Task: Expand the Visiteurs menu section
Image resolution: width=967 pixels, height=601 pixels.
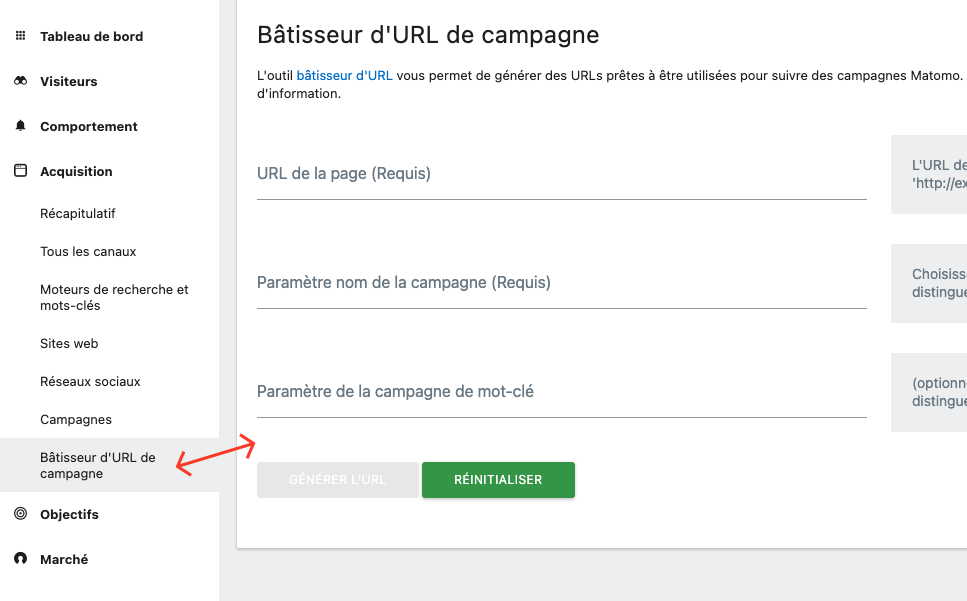Action: [68, 81]
